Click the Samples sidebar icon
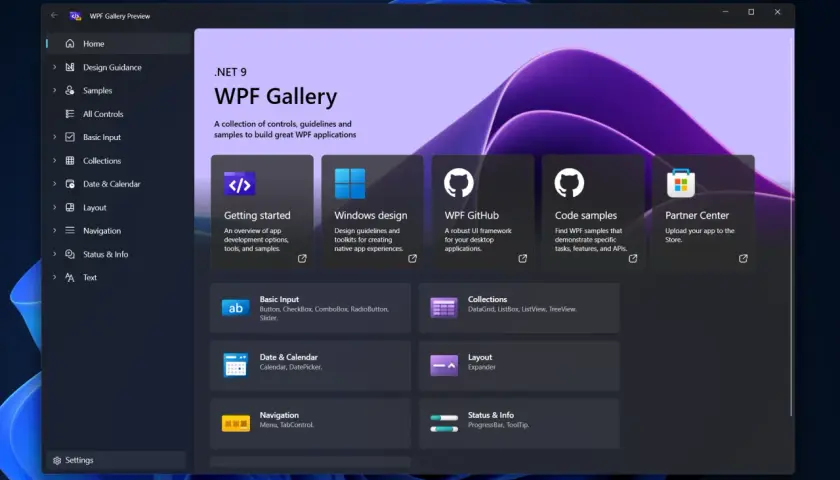 pos(70,90)
